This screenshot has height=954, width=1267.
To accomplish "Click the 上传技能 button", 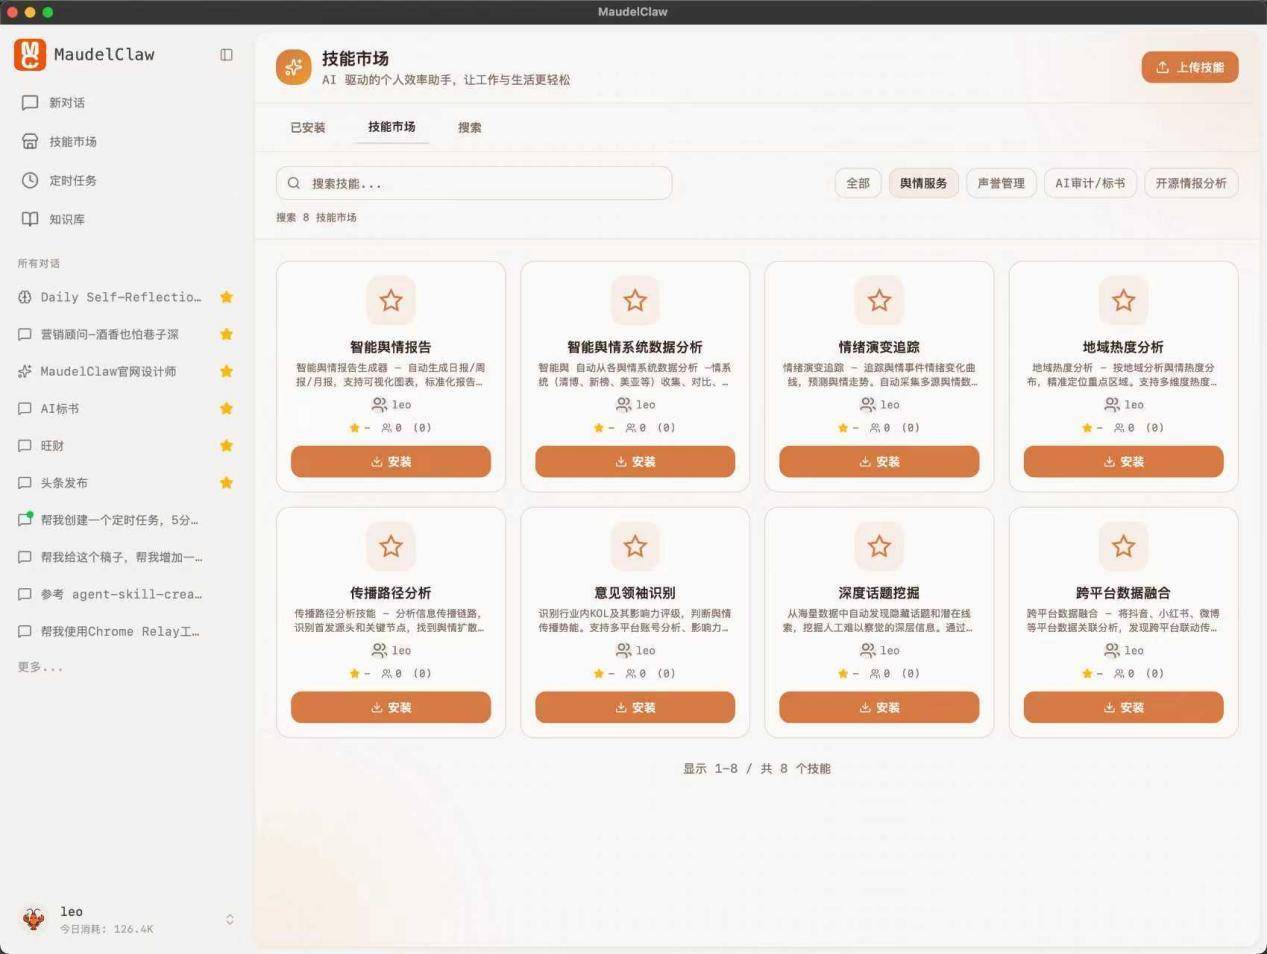I will [1189, 67].
